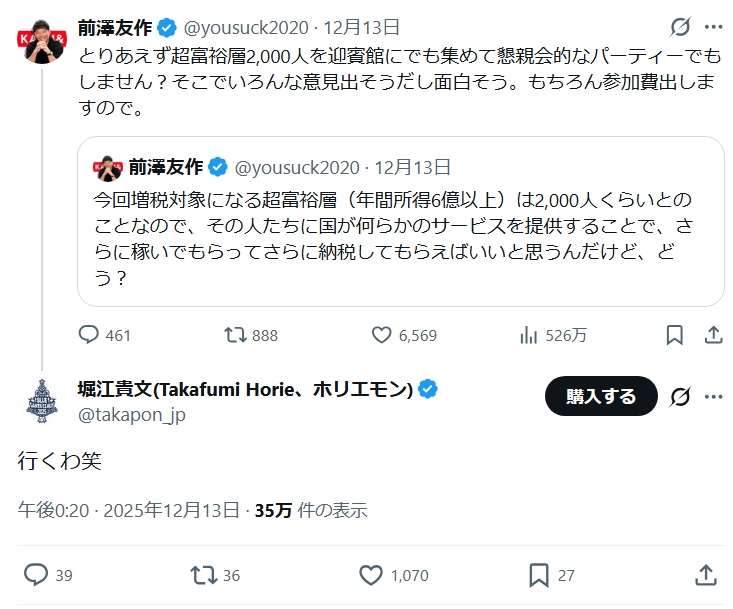Retweet 堀江貴文's post showing 36
The width and height of the screenshot is (733, 609).
point(204,575)
